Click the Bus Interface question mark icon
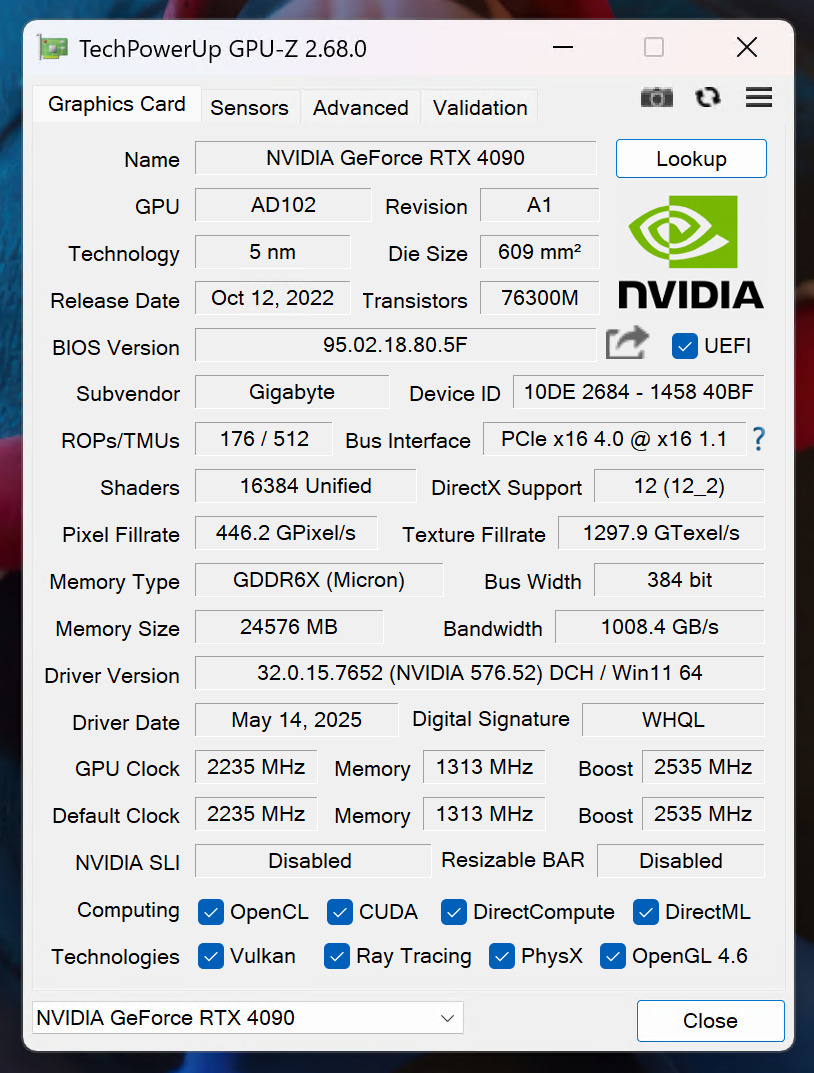814x1073 pixels. click(759, 439)
